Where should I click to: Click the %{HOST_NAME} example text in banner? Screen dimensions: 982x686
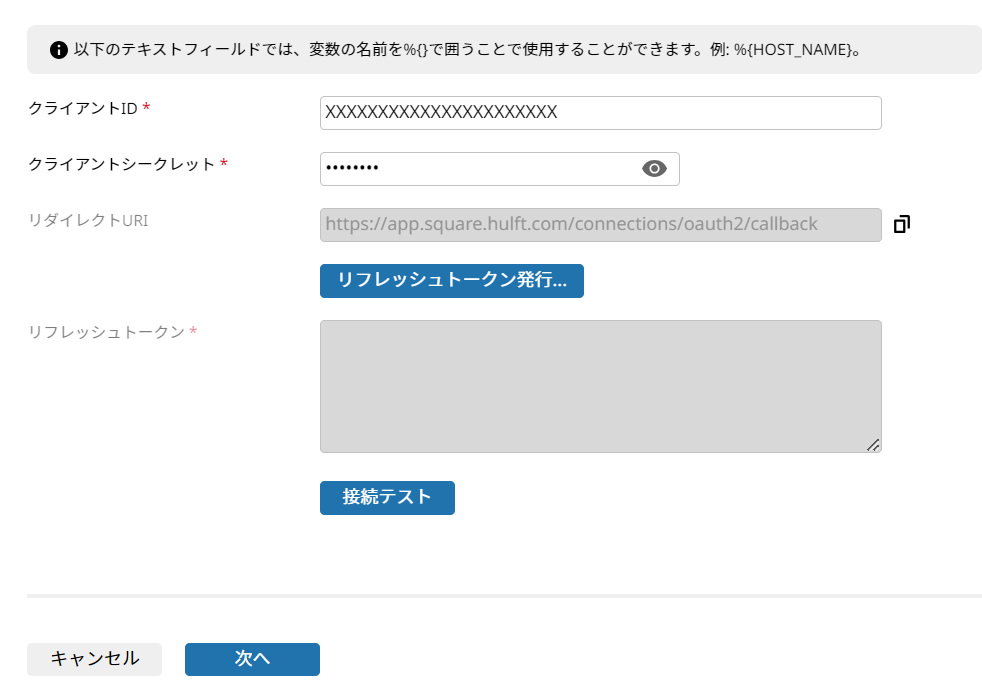tap(793, 50)
